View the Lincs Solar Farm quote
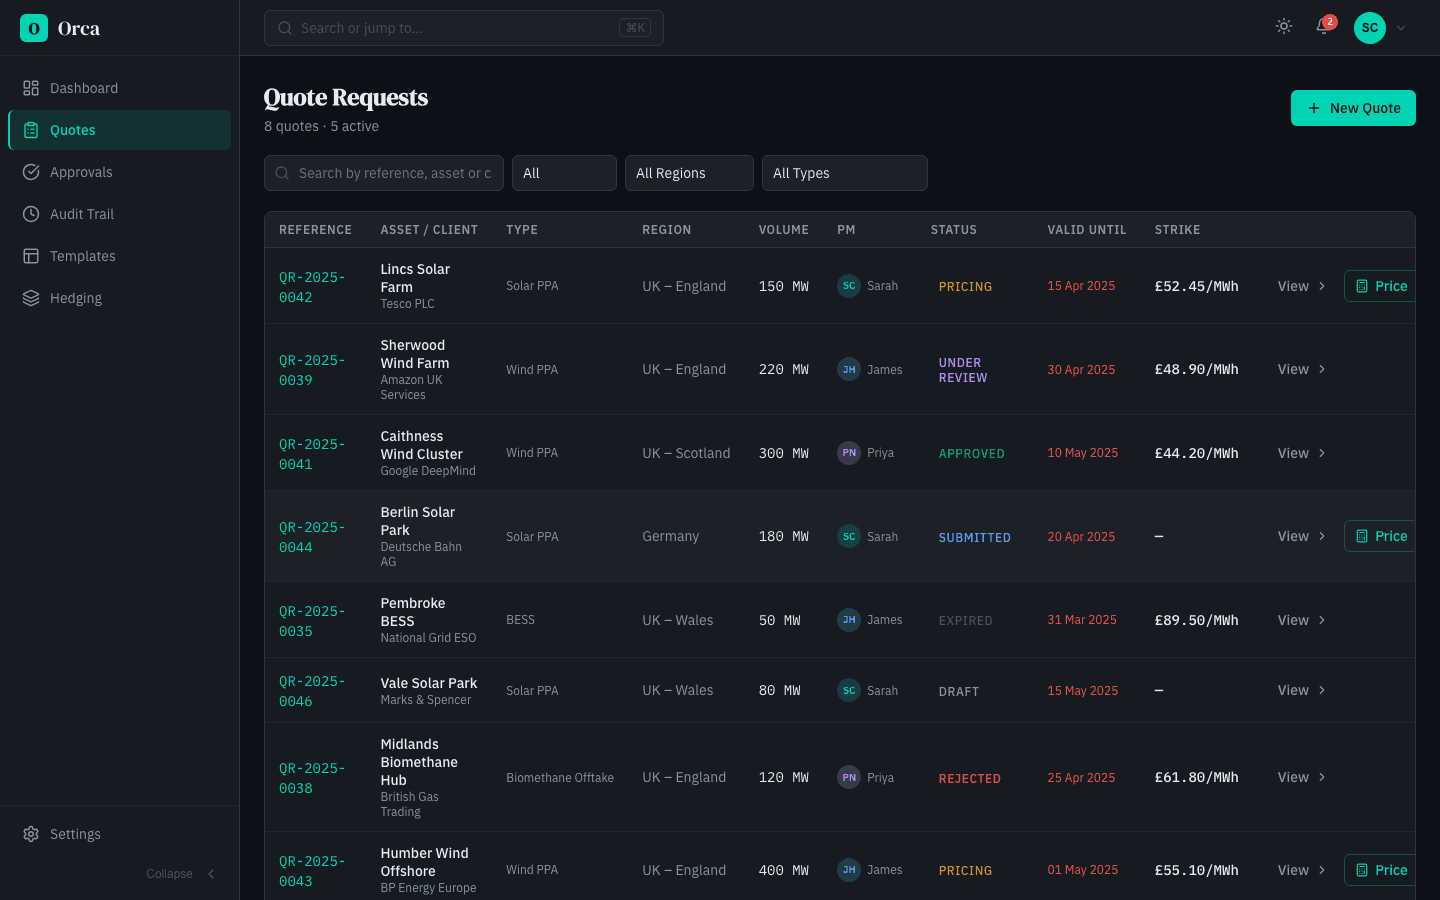Screen dimensions: 1440x900 (1301, 286)
